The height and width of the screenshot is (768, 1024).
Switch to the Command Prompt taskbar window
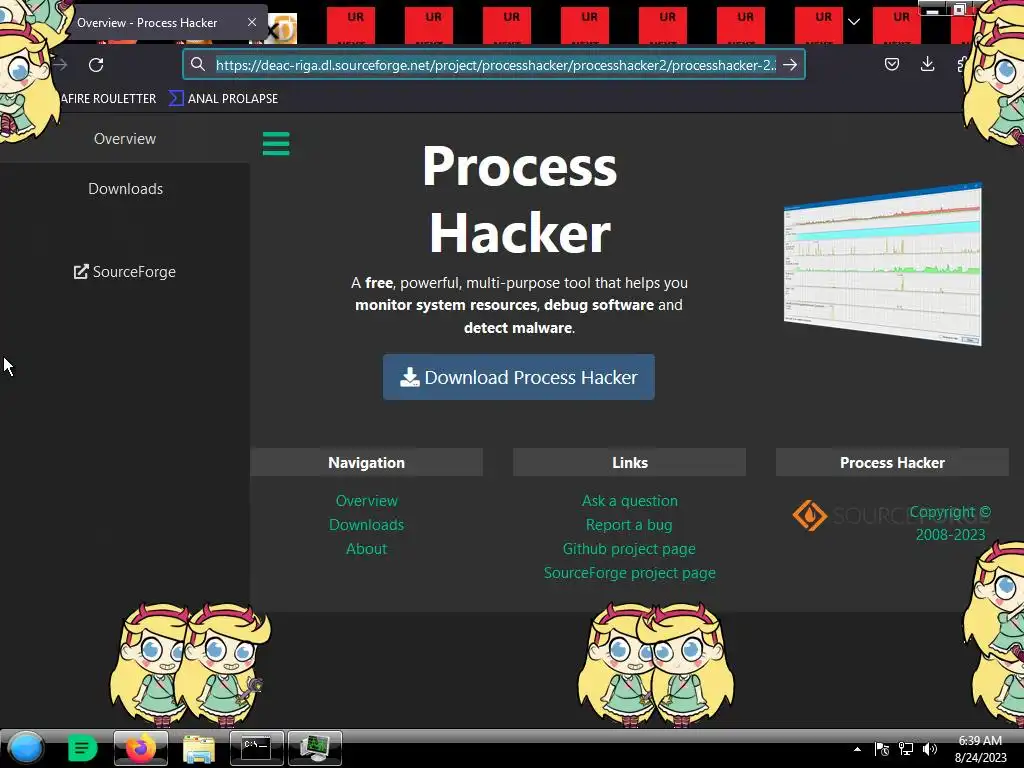click(257, 748)
